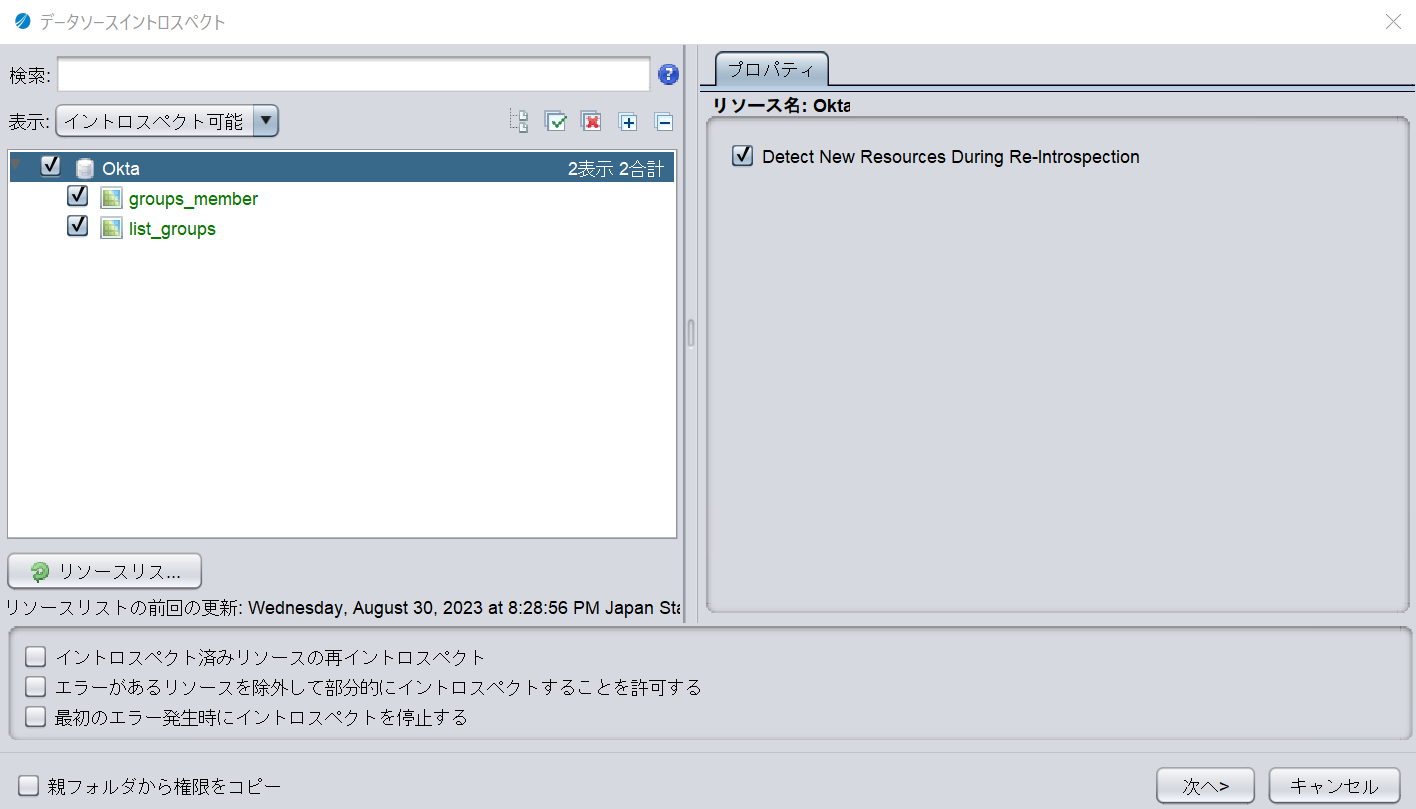Click the Okta database icon
This screenshot has width=1416, height=809.
[85, 169]
